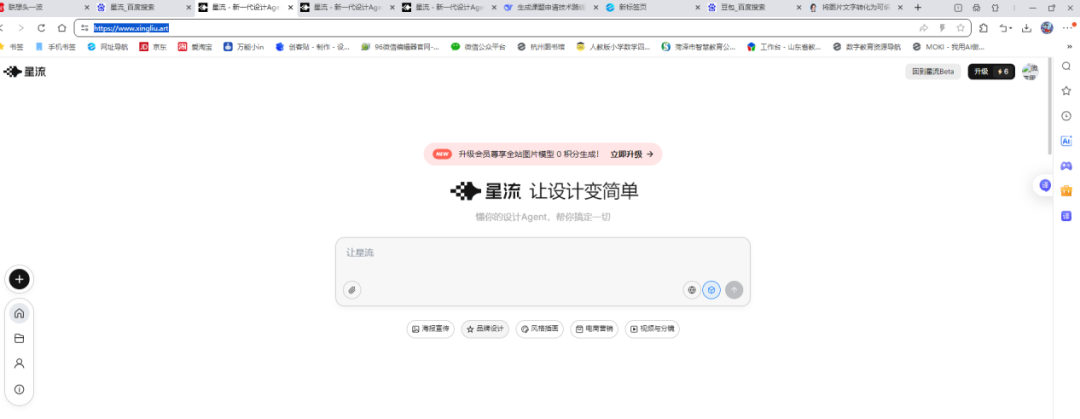Select the 品牌设计 preset chip
The height and width of the screenshot is (419, 1080).
pyautogui.click(x=485, y=329)
